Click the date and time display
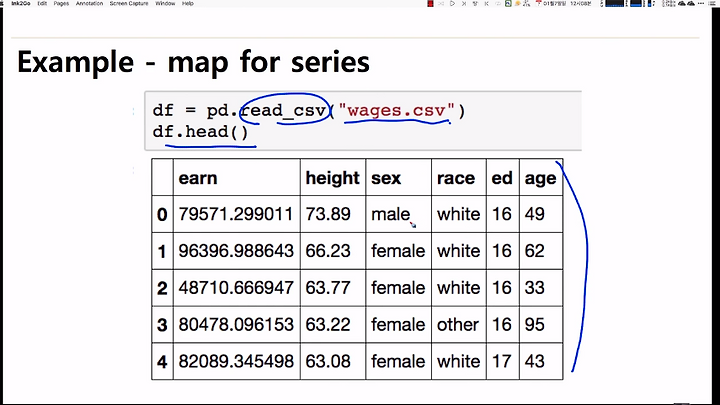The height and width of the screenshot is (405, 720). [x=568, y=3]
